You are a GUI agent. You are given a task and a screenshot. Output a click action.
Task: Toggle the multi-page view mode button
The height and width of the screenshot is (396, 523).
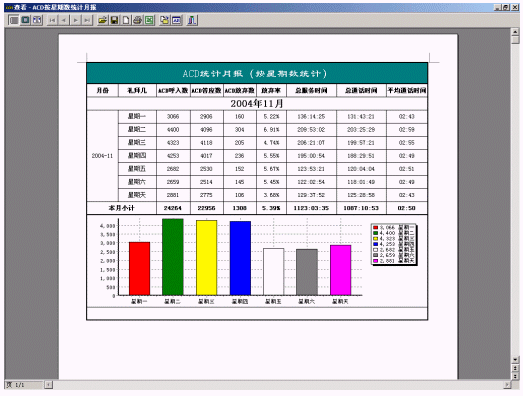[x=37, y=20]
